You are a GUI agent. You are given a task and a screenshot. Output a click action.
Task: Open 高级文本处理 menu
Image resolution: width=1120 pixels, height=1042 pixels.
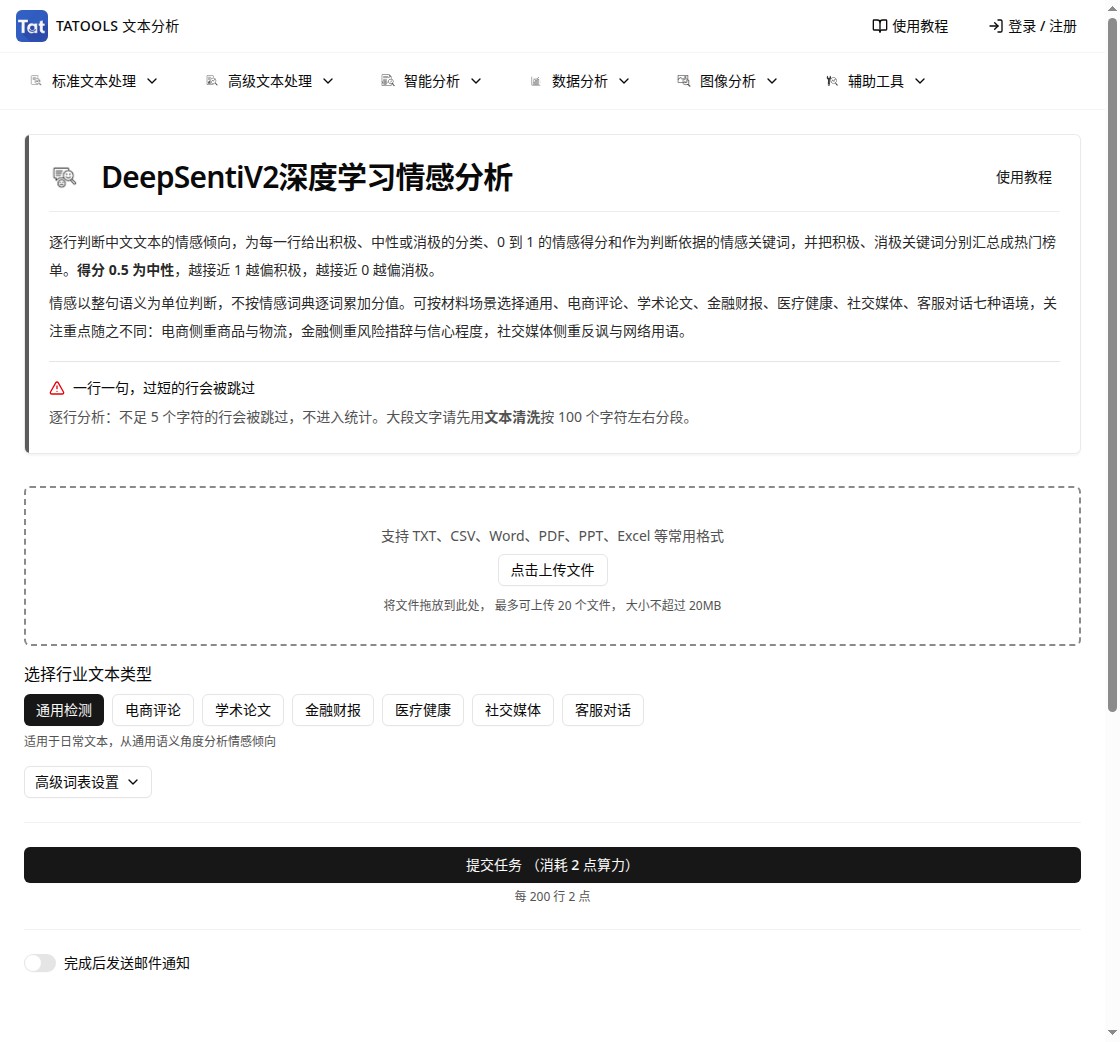coord(269,81)
